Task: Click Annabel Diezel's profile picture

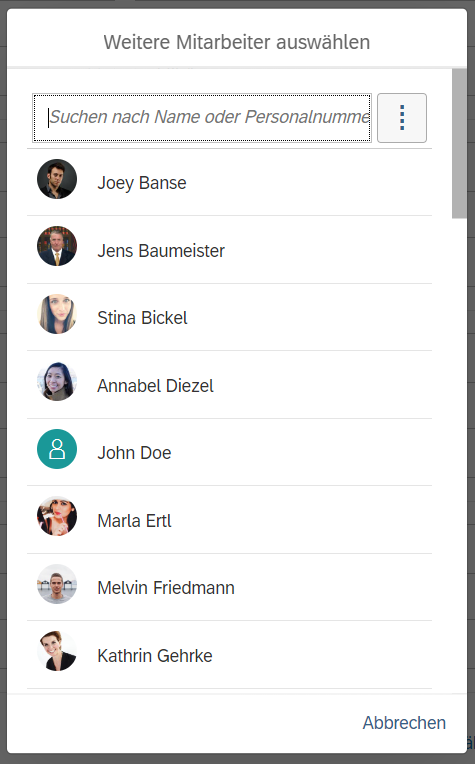Action: pos(57,381)
